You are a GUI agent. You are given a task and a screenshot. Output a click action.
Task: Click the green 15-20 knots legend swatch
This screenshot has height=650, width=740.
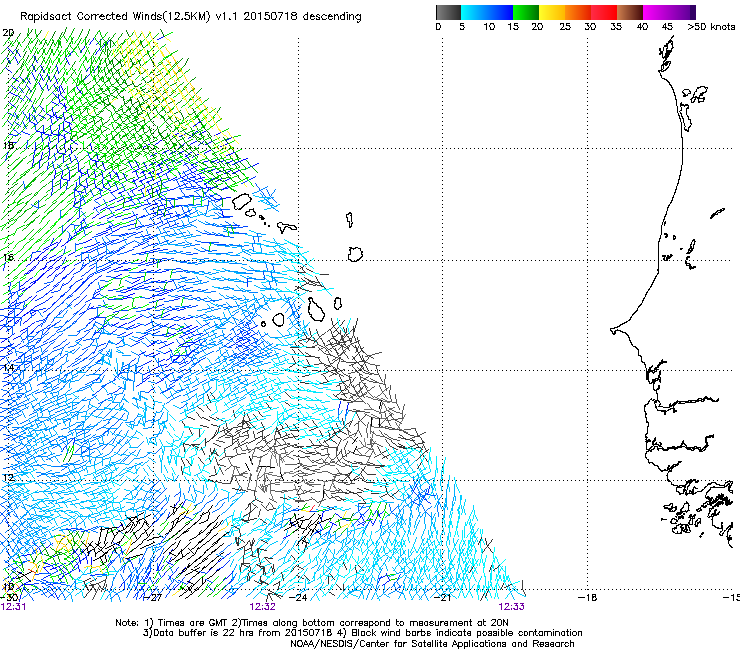[x=526, y=12]
